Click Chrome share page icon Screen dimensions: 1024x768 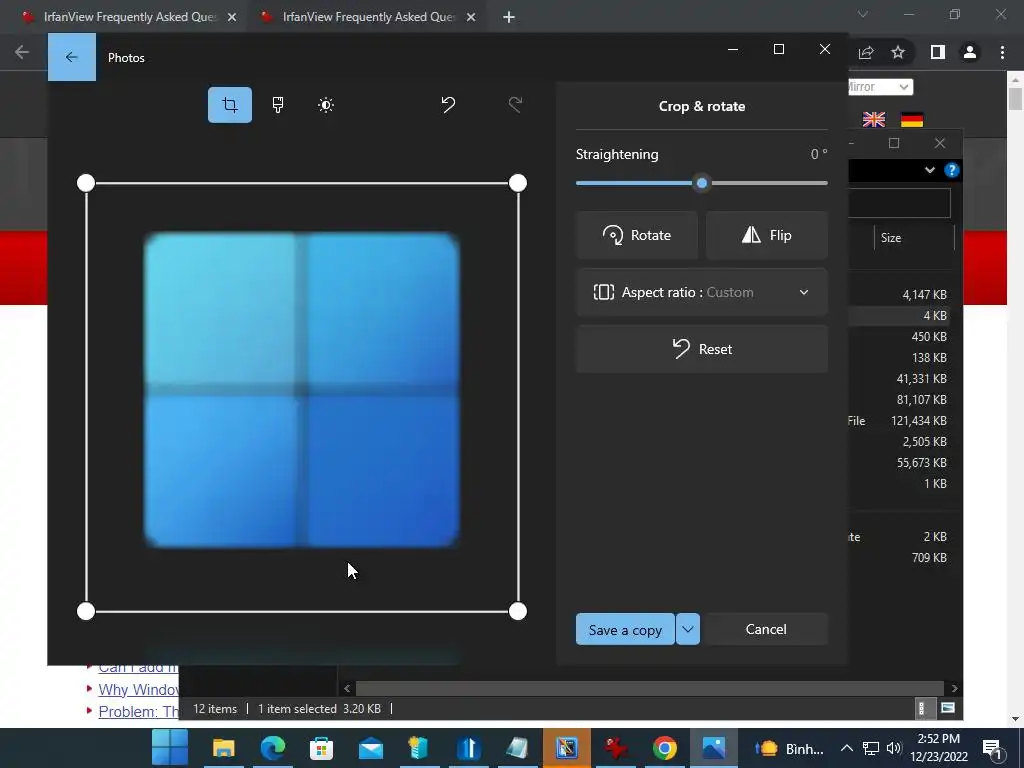coord(866,52)
